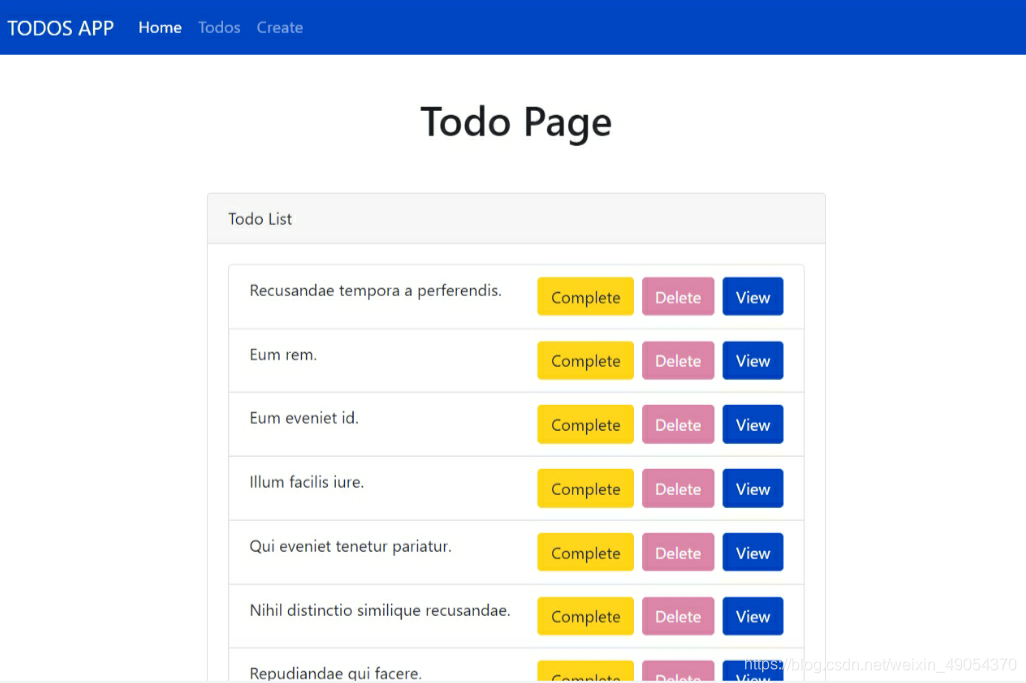Delete 'Nihil distinctio similique recusandae.' todo
This screenshot has height=683, width=1026.
pos(678,616)
